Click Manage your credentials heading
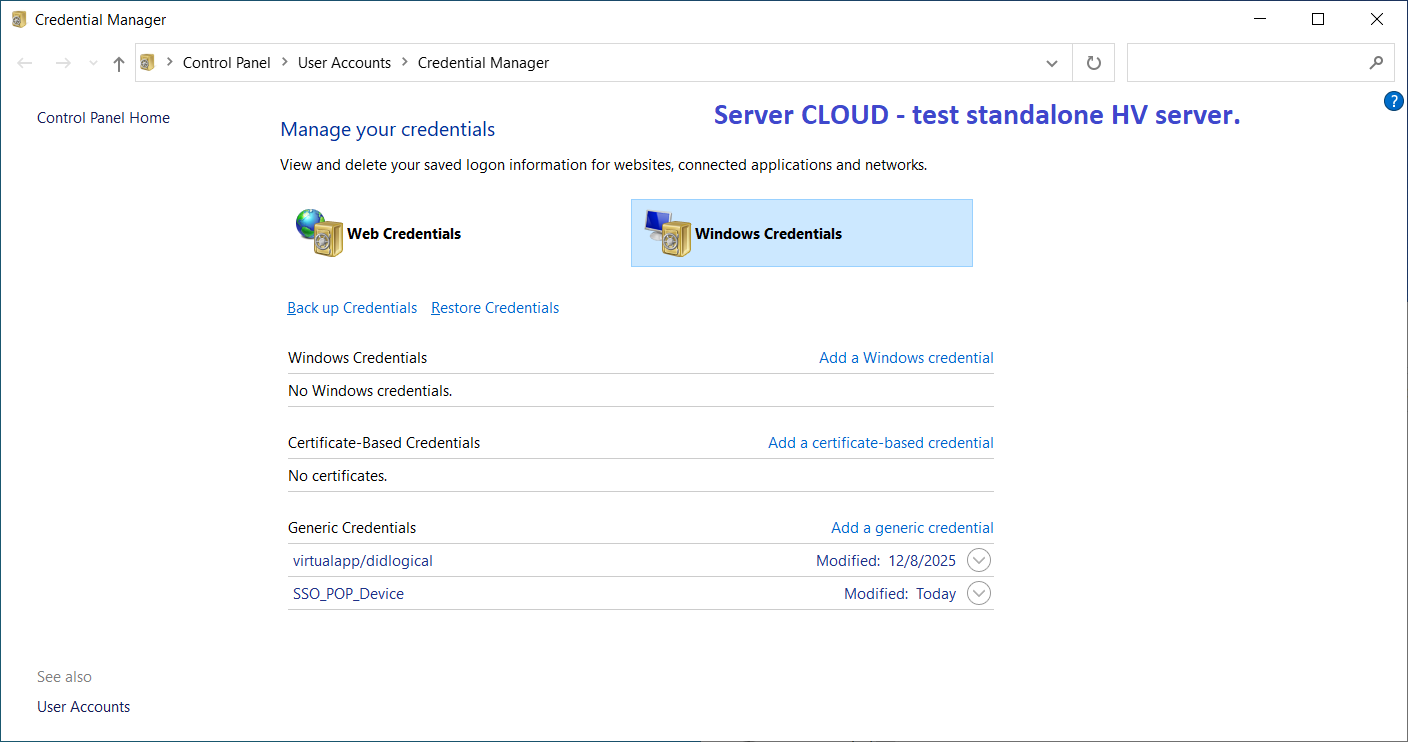This screenshot has width=1408, height=742. pos(388,129)
